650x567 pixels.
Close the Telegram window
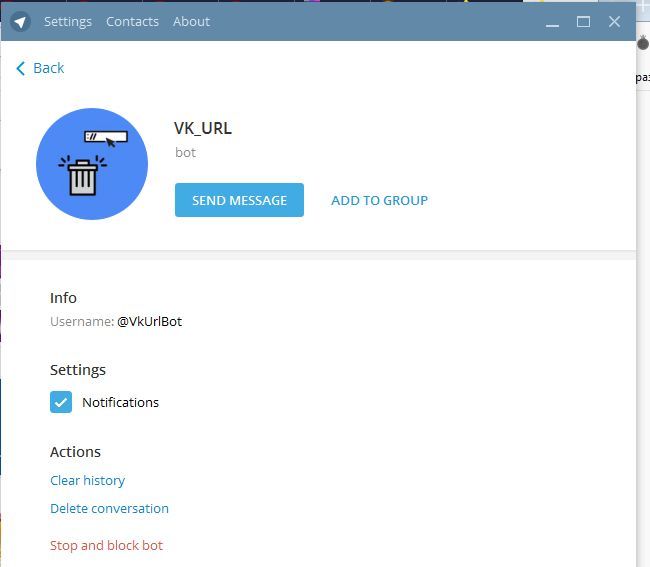click(x=614, y=22)
